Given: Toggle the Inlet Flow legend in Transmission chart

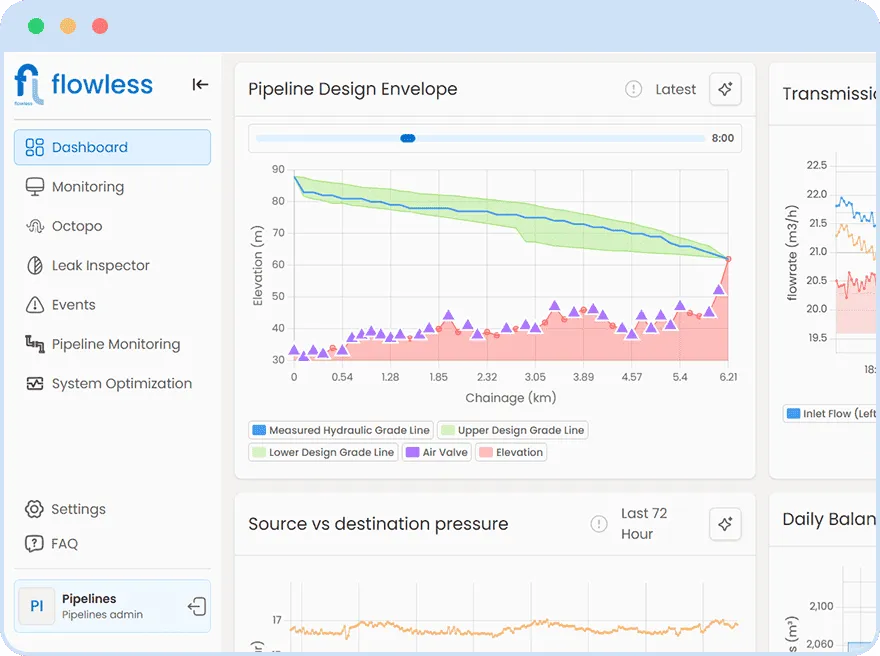Looking at the screenshot, I should (830, 413).
